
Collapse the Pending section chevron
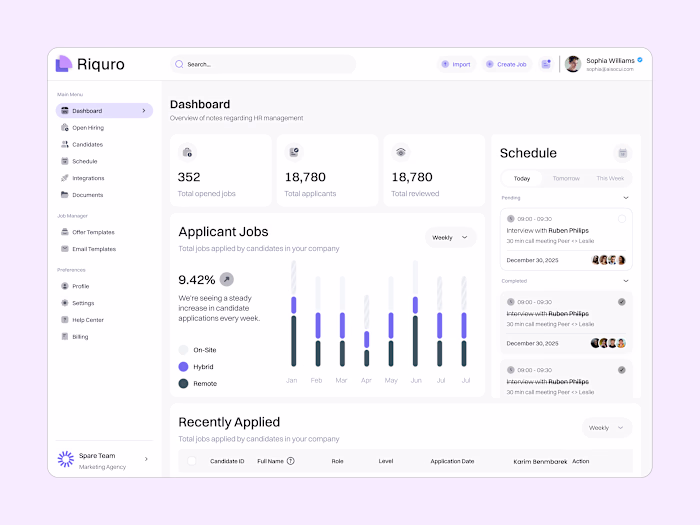626,198
